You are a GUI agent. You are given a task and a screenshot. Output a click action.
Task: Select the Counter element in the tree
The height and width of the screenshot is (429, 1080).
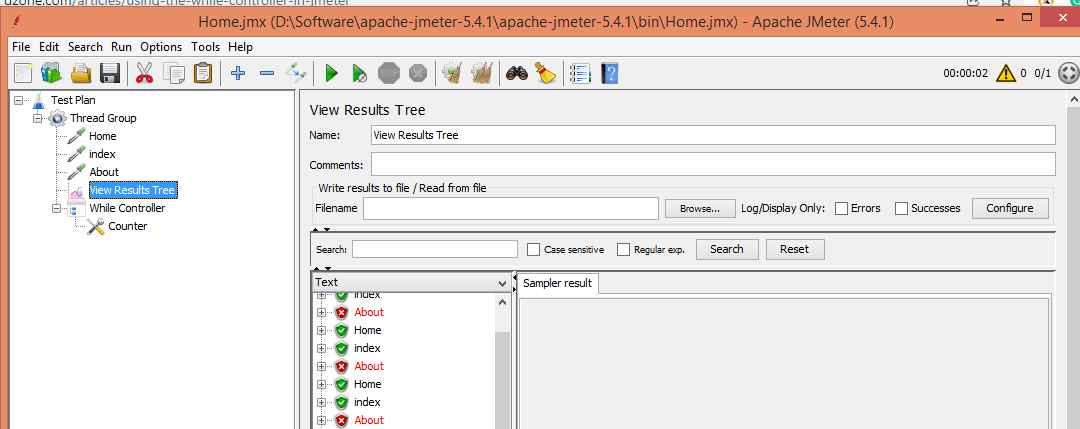(127, 226)
